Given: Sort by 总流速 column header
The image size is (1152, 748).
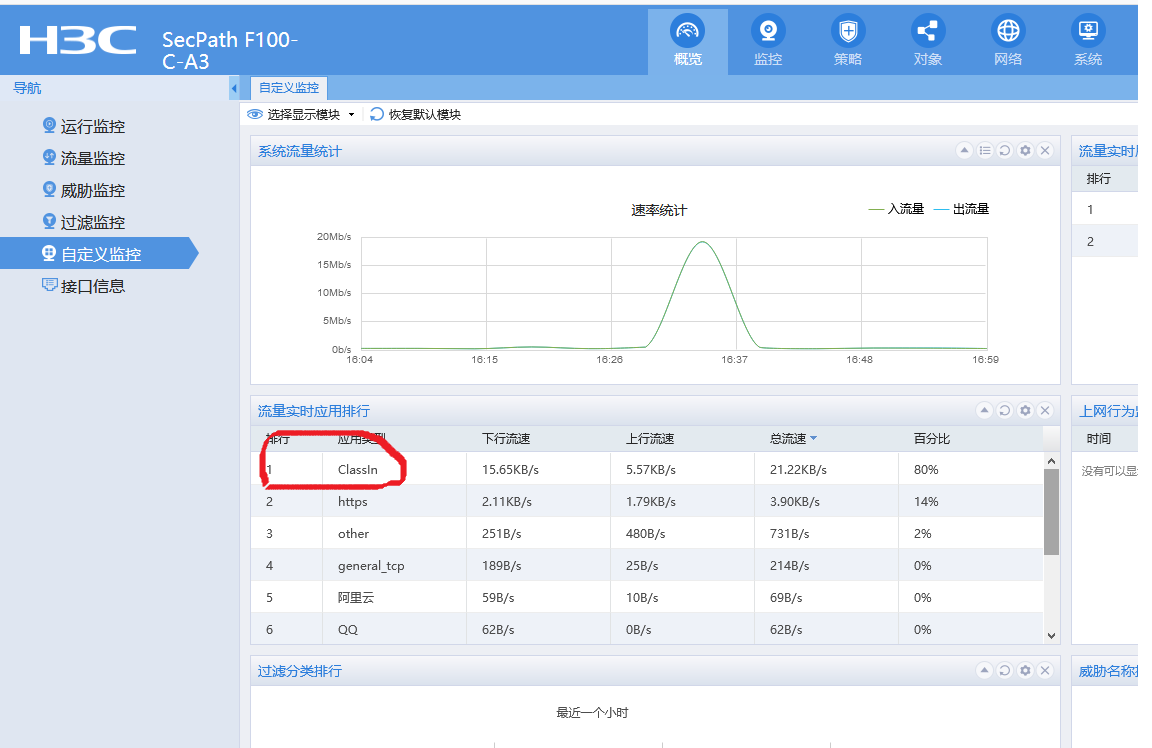Looking at the screenshot, I should click(787, 439).
